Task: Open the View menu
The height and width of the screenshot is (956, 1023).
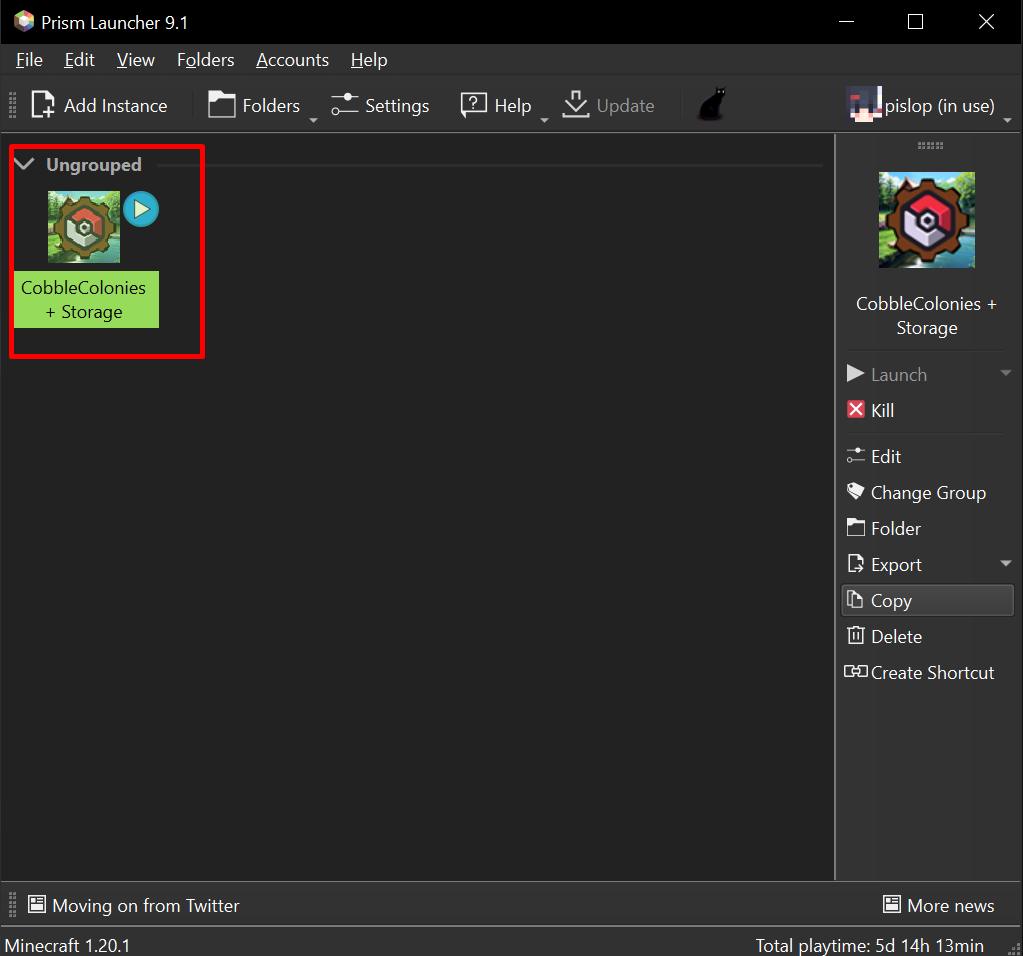Action: click(x=135, y=60)
